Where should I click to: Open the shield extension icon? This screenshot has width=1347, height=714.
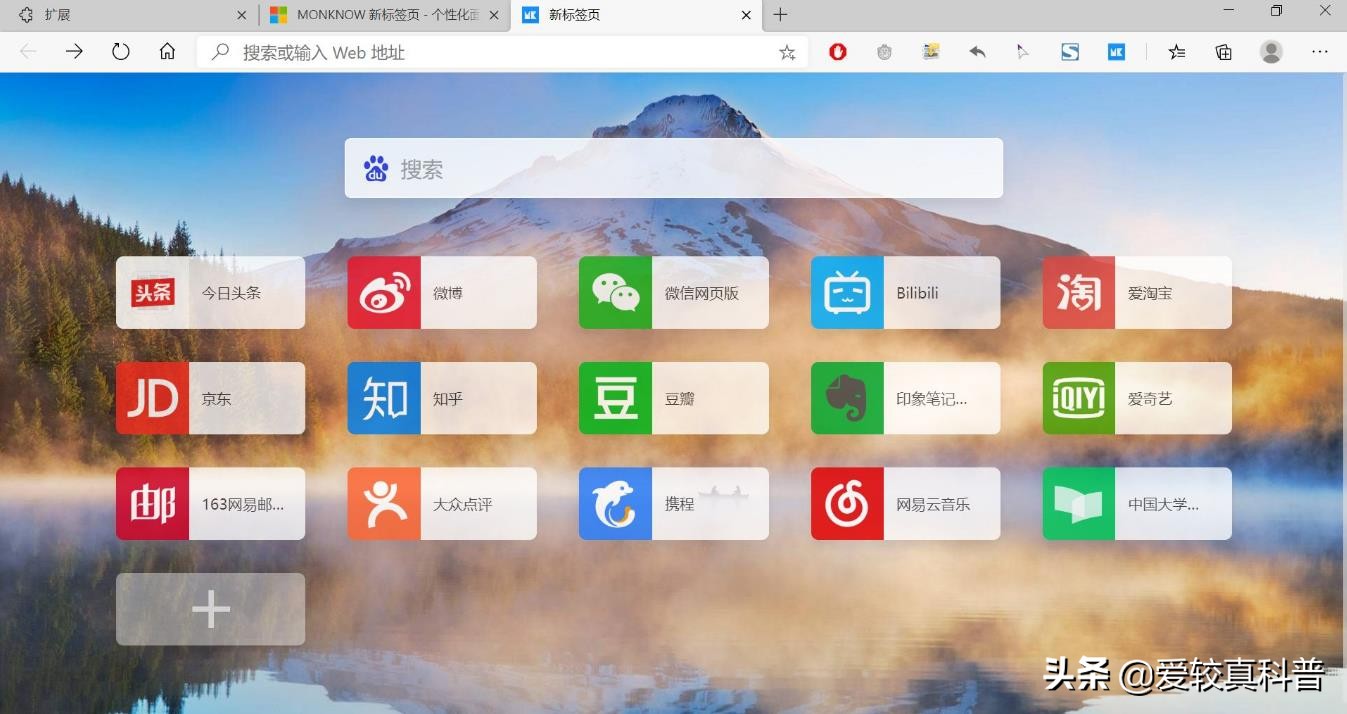[884, 51]
